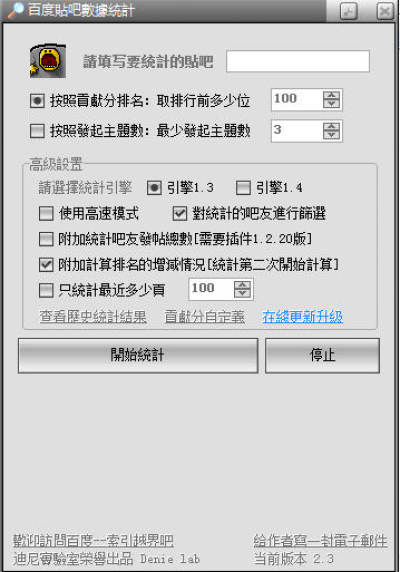Image resolution: width=400 pixels, height=572 pixels.
Task: Close the 百度貼吧數據統計 window
Action: click(x=385, y=11)
